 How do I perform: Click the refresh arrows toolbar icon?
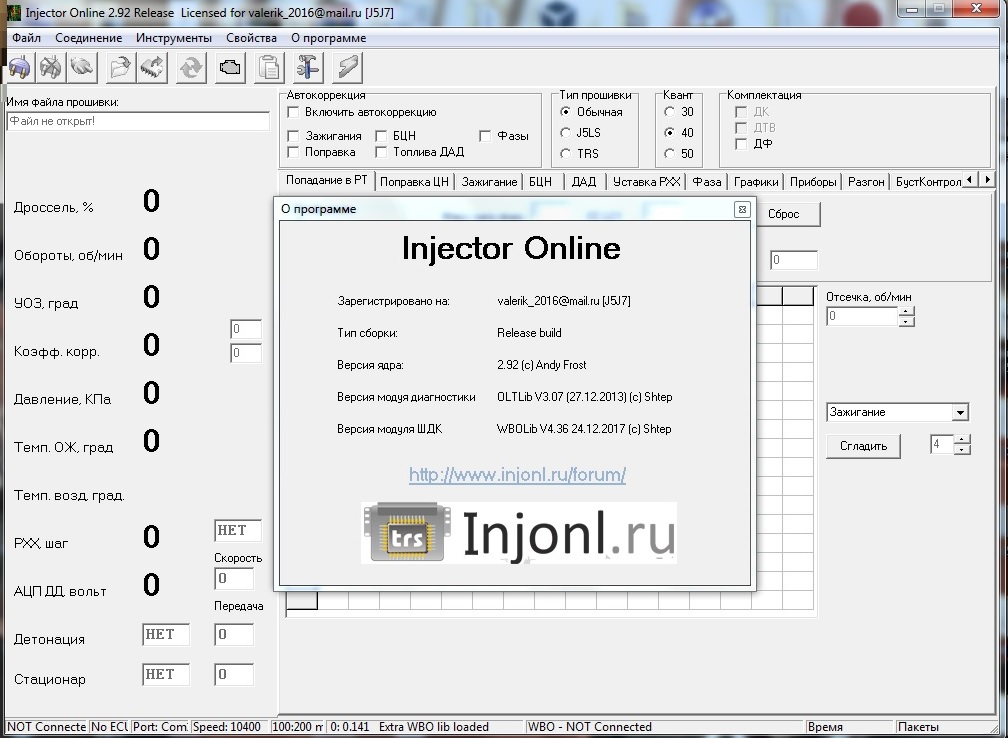point(192,68)
